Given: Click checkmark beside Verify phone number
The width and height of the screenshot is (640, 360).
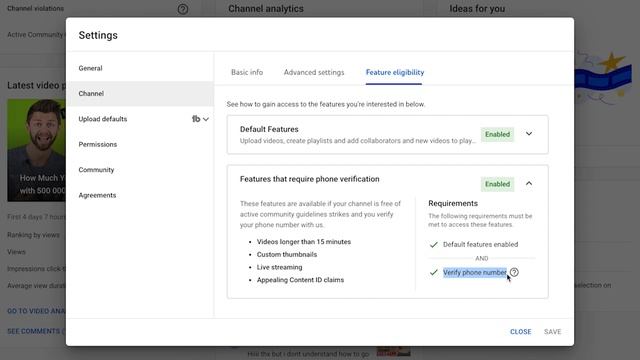Looking at the screenshot, I should 433,272.
